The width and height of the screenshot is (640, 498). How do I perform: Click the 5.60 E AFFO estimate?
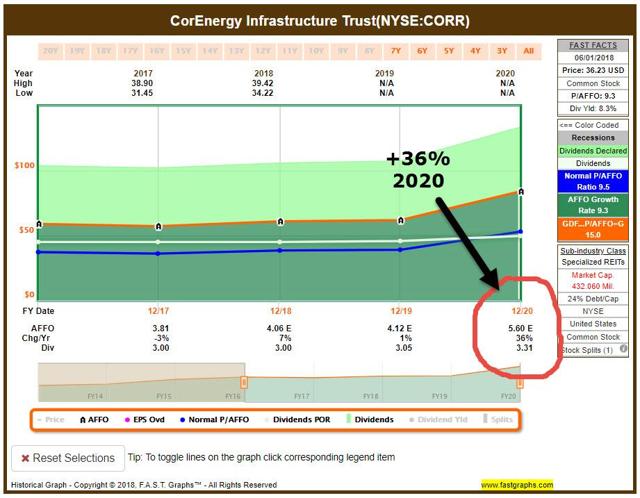click(x=520, y=328)
